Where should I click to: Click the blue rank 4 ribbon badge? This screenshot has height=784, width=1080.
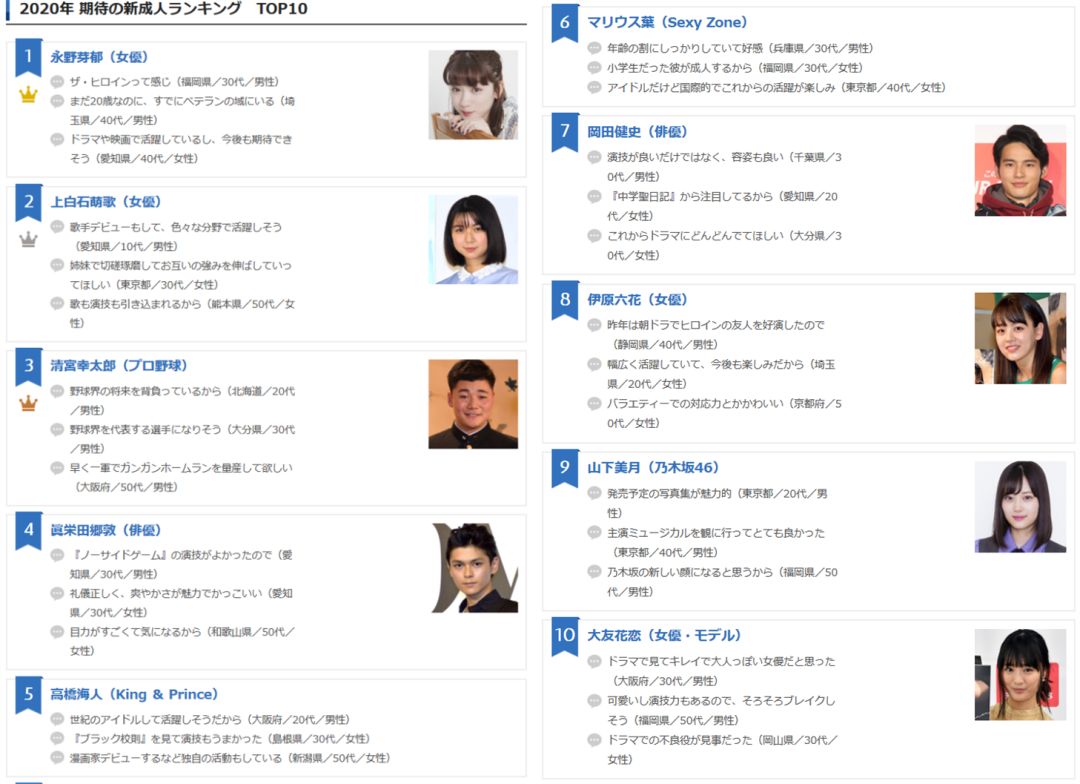(28, 533)
